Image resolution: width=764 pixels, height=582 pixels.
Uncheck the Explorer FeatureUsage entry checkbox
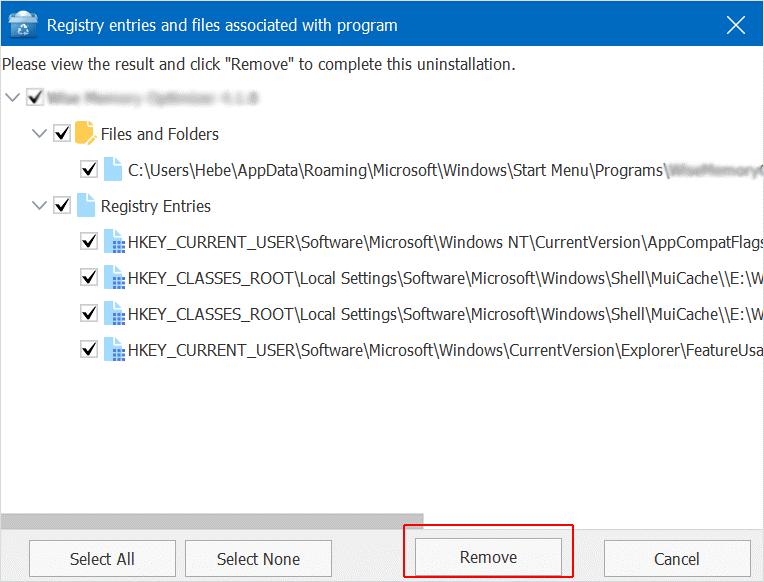point(89,349)
